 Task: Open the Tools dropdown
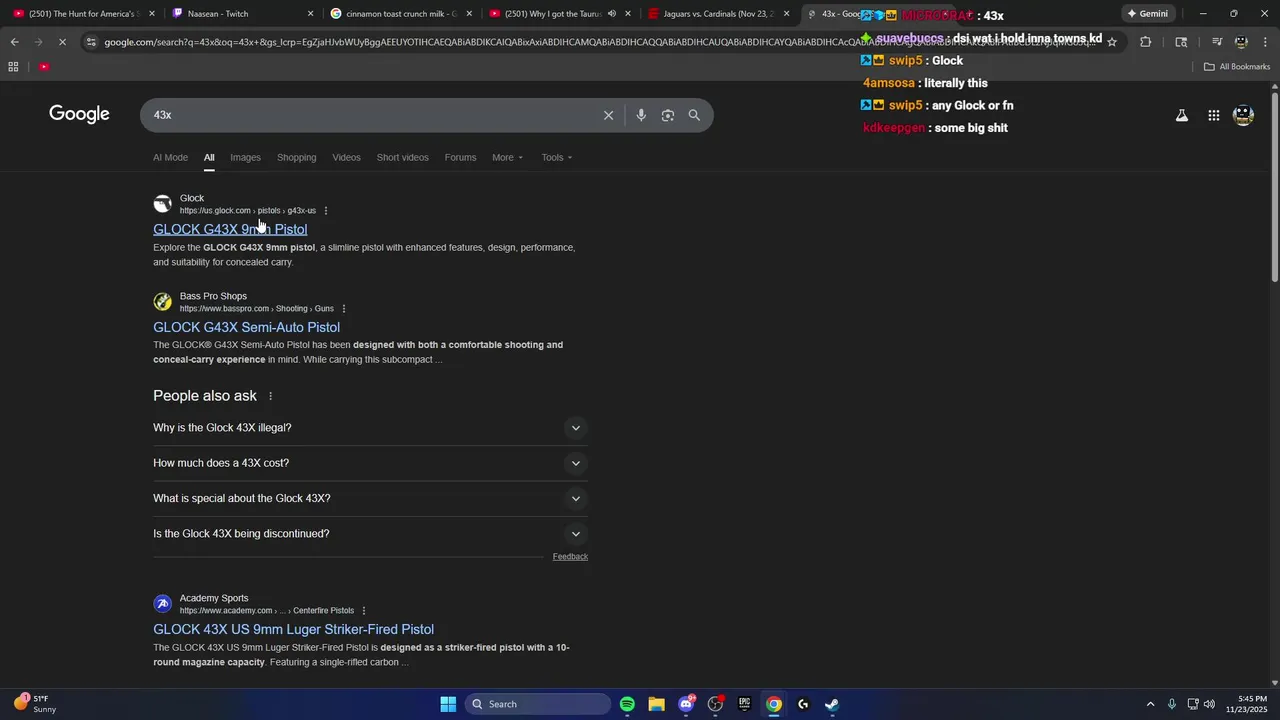click(557, 157)
